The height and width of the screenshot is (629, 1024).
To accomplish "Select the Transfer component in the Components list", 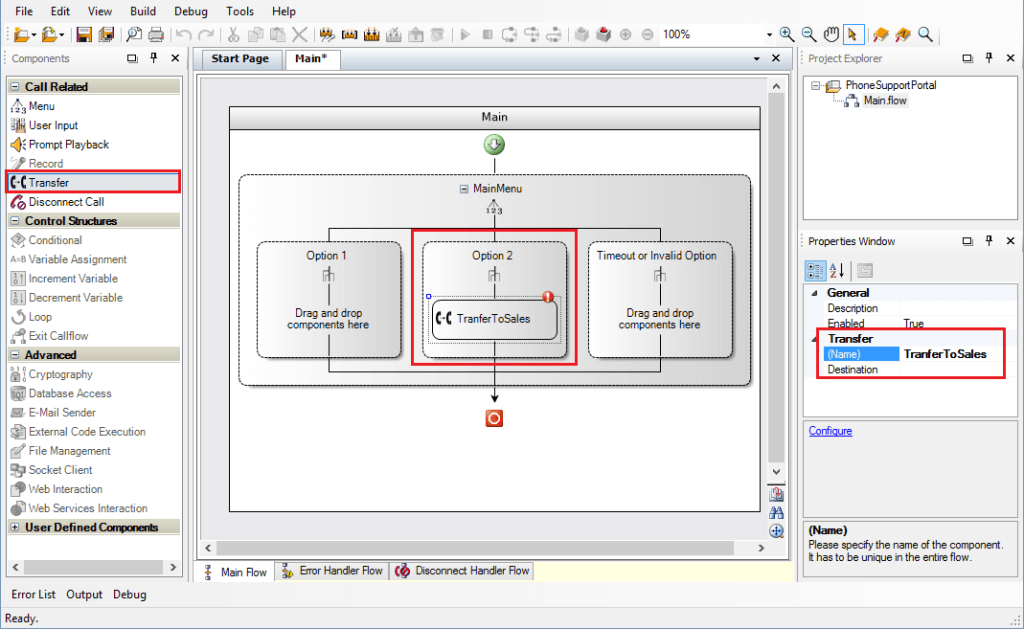I will (x=93, y=183).
